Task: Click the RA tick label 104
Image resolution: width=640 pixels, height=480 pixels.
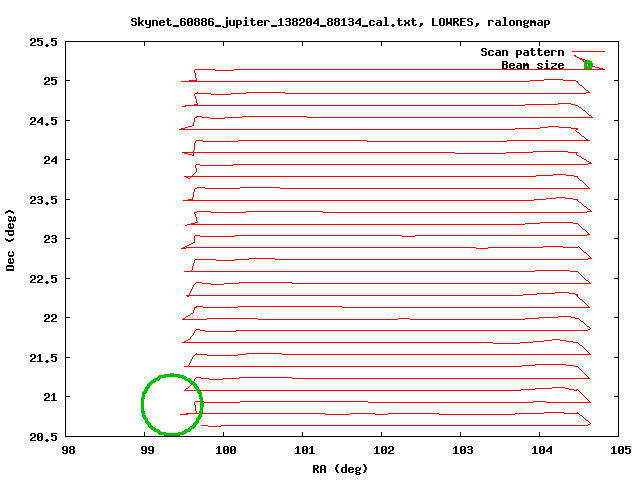Action: click(542, 450)
